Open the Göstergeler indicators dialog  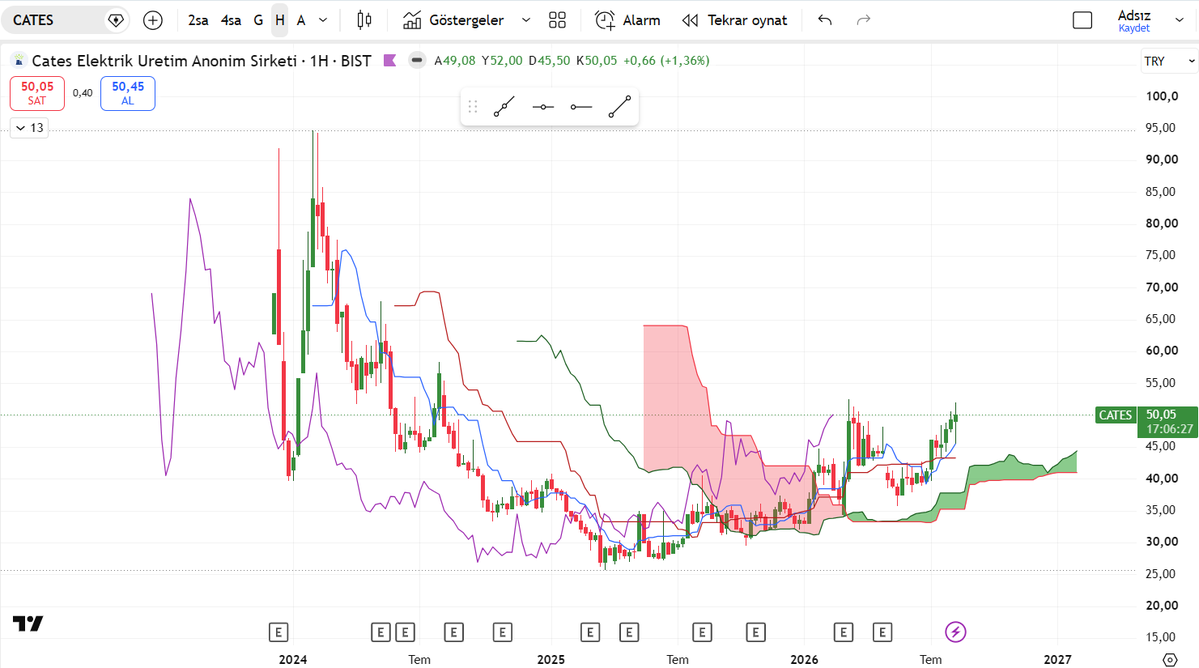[x=454, y=21]
